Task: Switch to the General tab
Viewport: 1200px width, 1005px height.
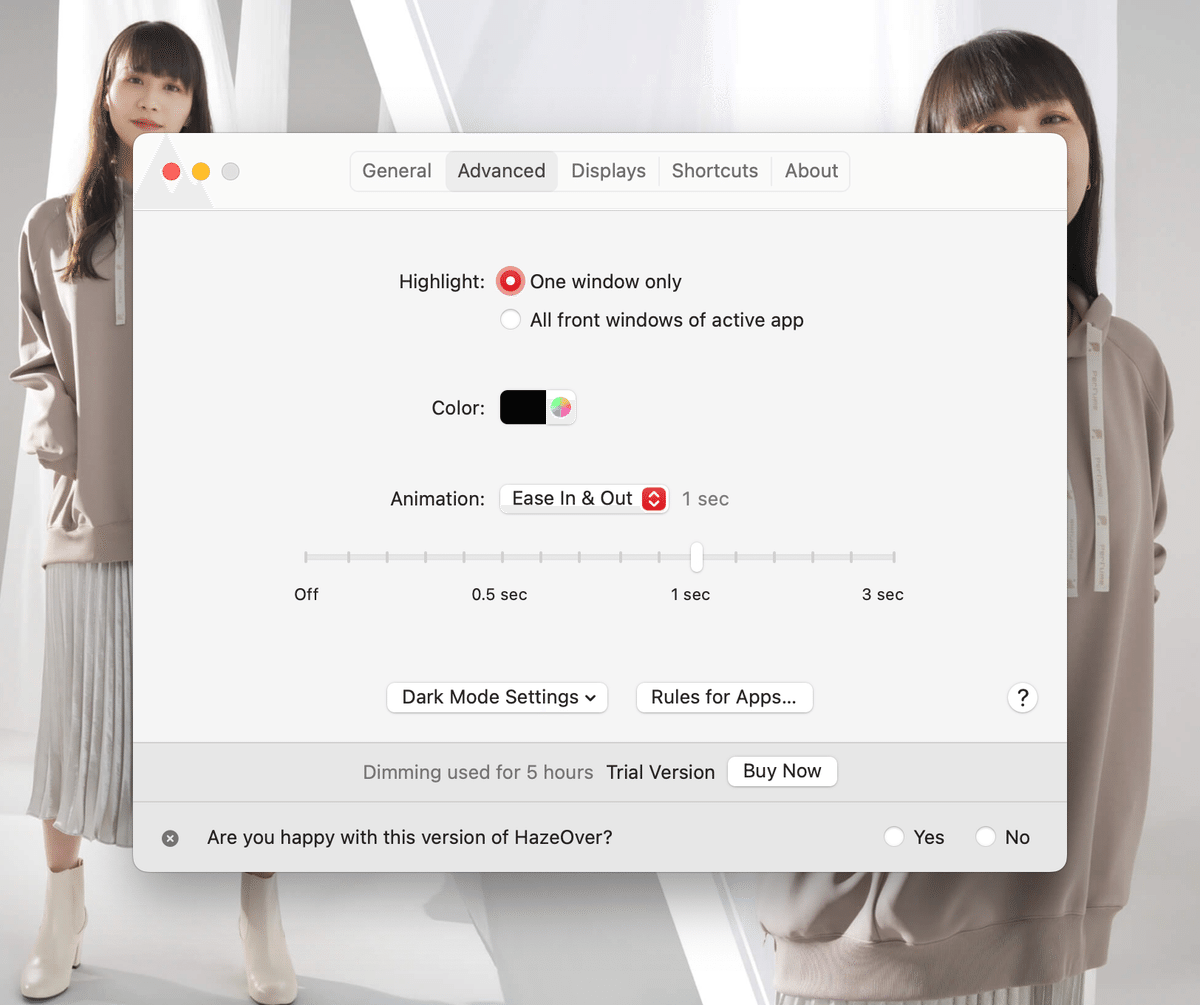Action: coord(397,171)
